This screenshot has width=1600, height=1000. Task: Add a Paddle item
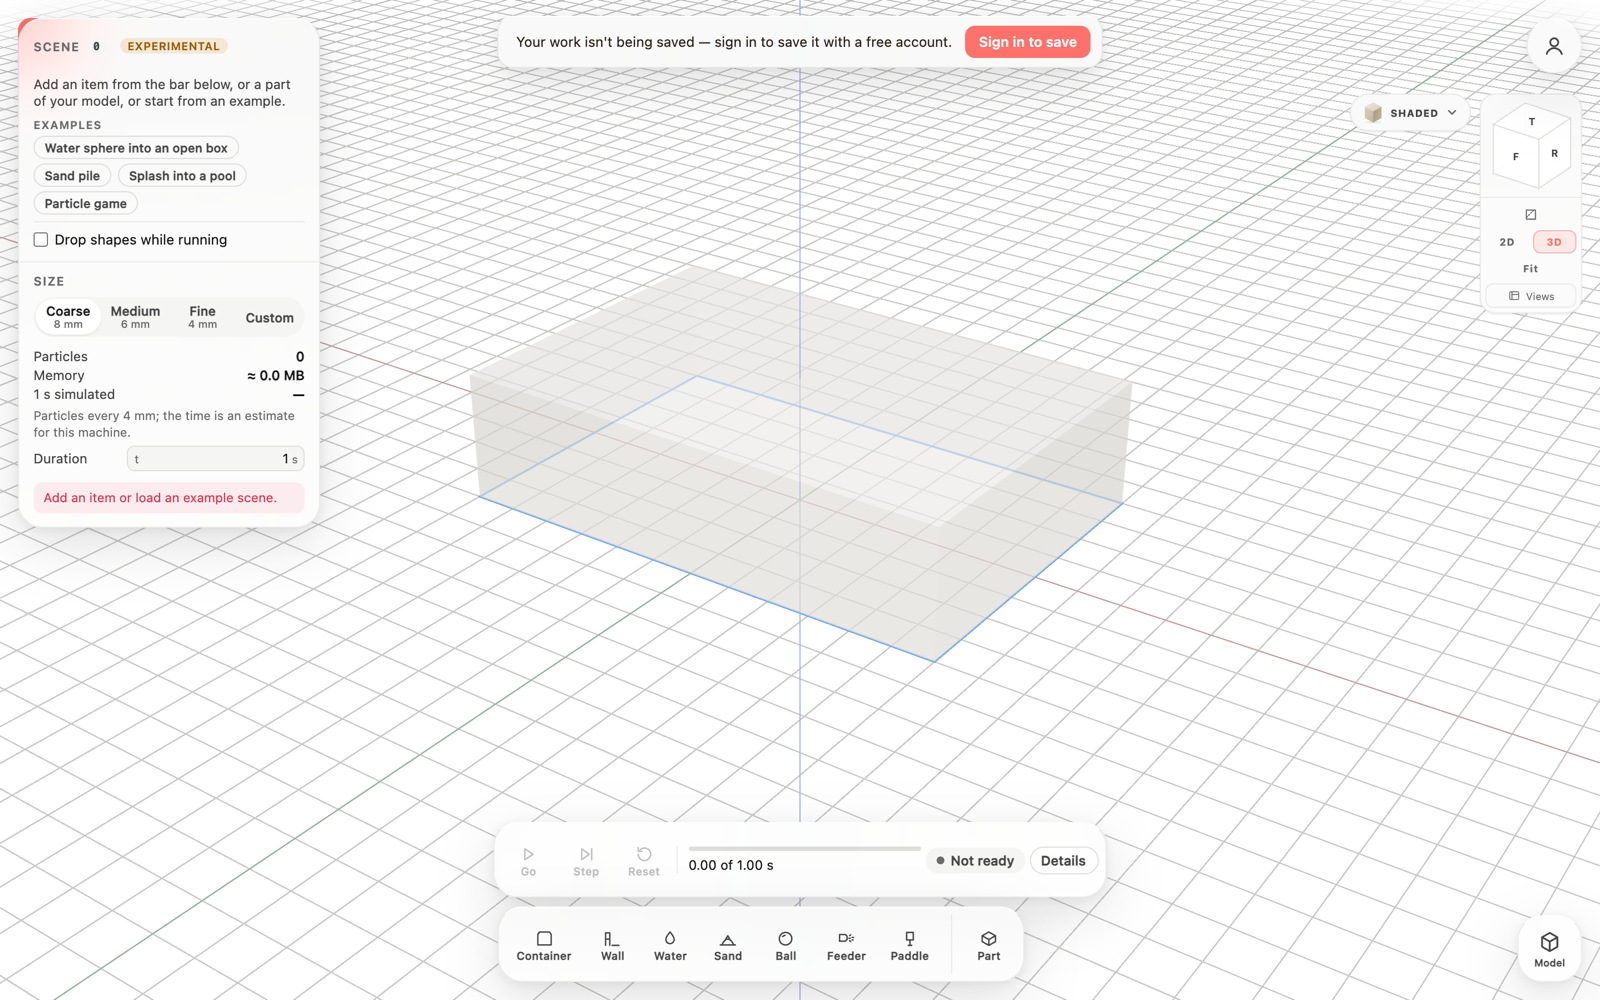pyautogui.click(x=910, y=945)
